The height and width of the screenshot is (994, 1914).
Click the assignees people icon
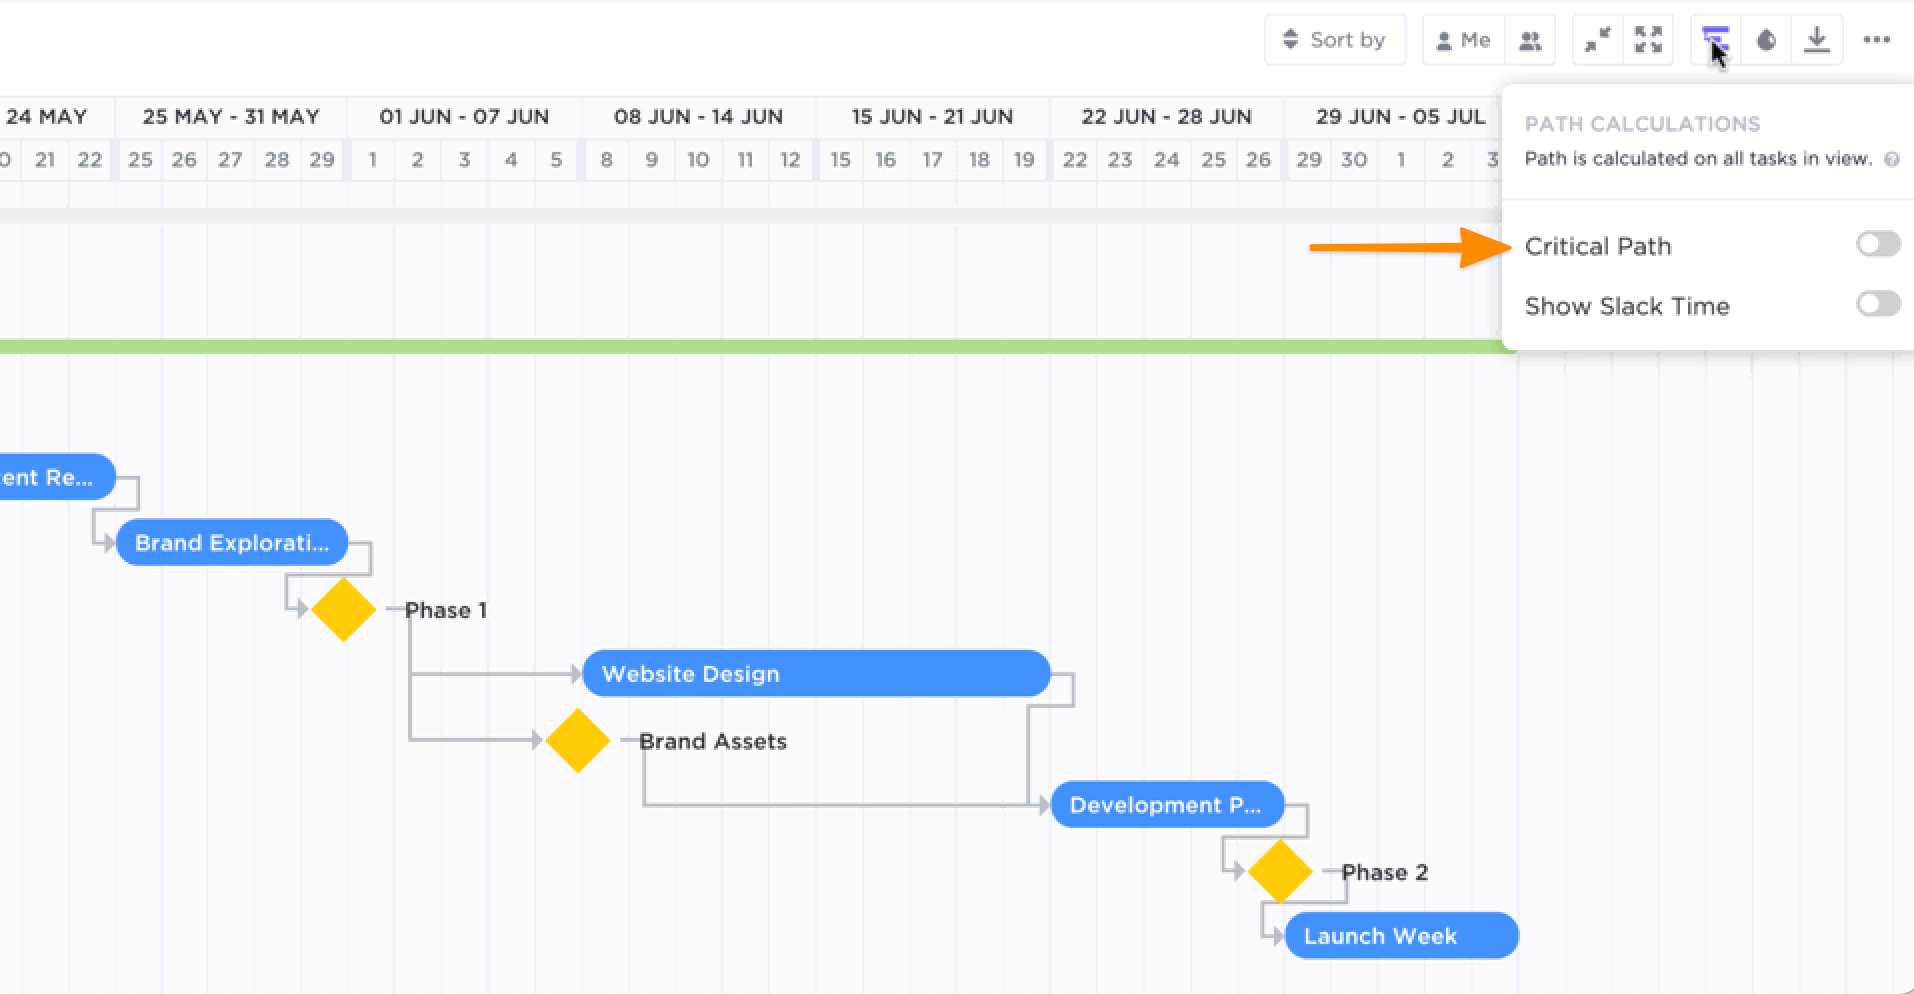pyautogui.click(x=1530, y=40)
